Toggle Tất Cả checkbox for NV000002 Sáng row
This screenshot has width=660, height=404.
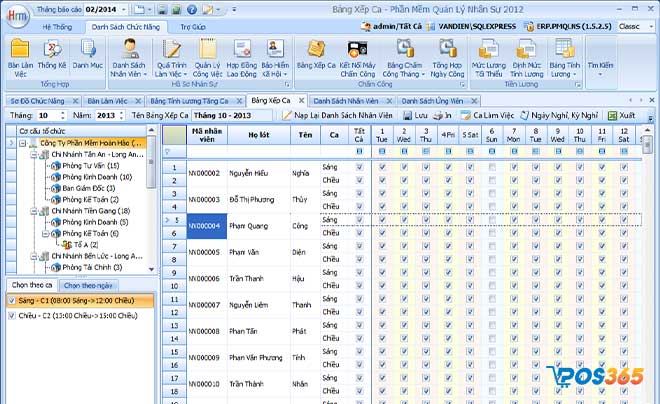click(359, 167)
